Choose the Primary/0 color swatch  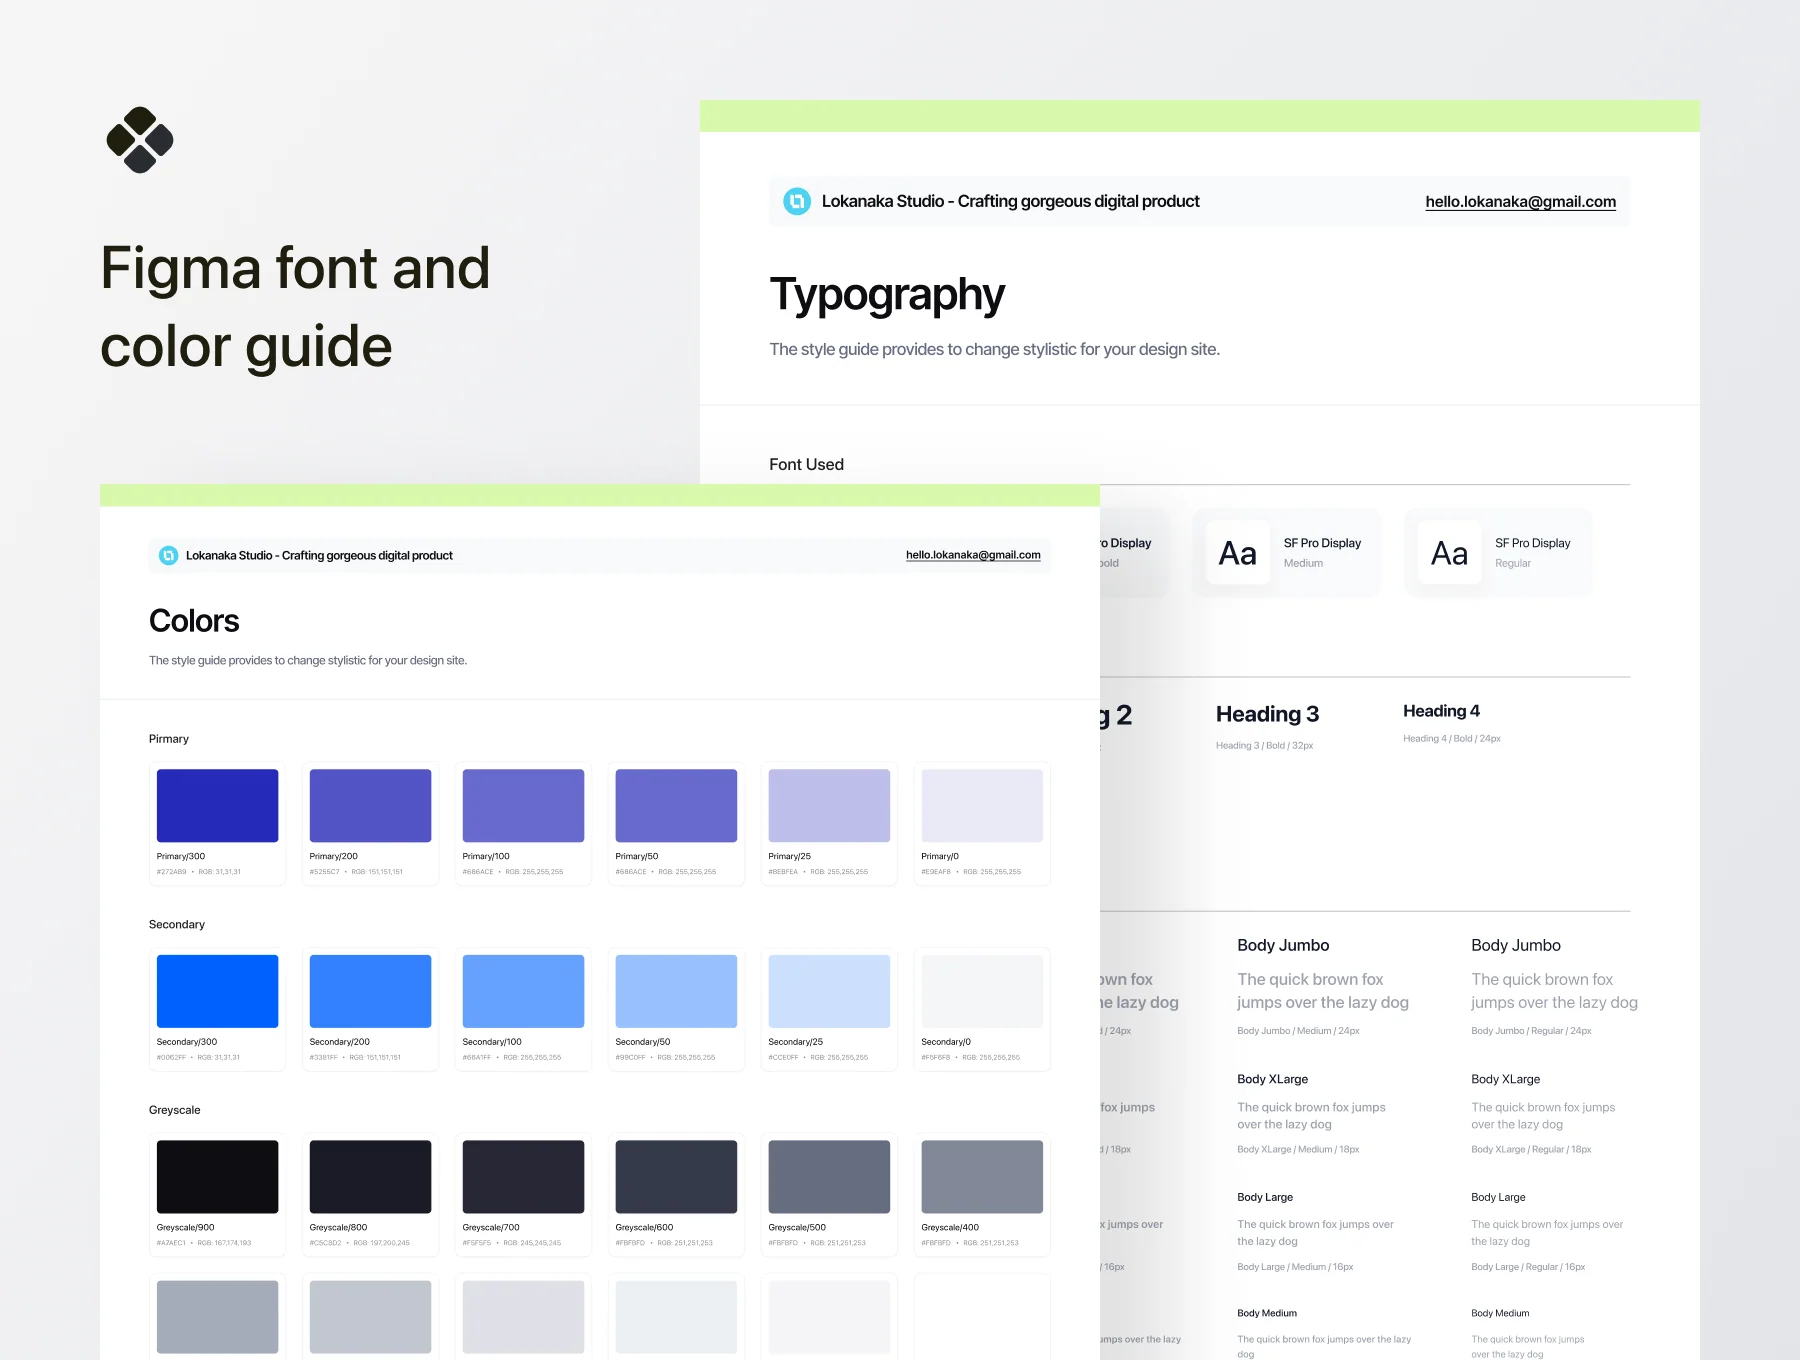[x=982, y=805]
